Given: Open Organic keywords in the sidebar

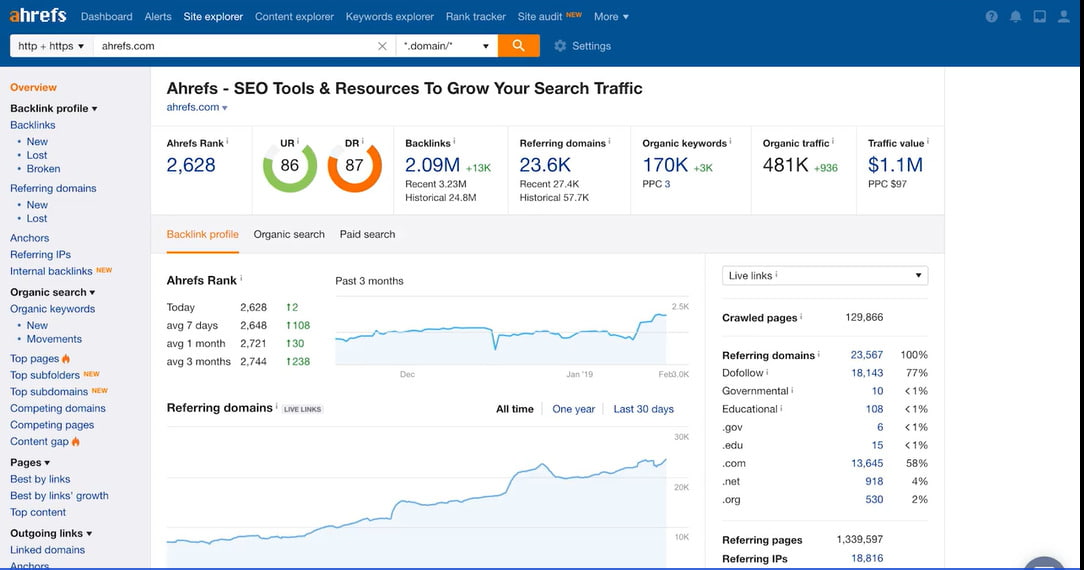Looking at the screenshot, I should tap(53, 309).
